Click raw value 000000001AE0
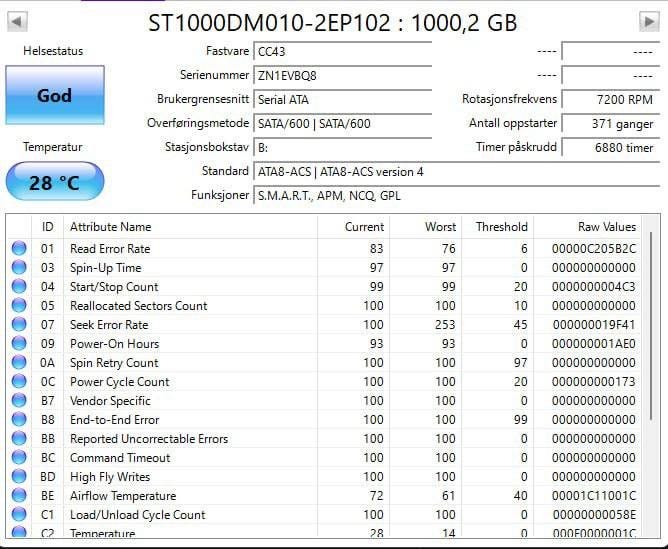668x549 pixels. click(x=594, y=343)
